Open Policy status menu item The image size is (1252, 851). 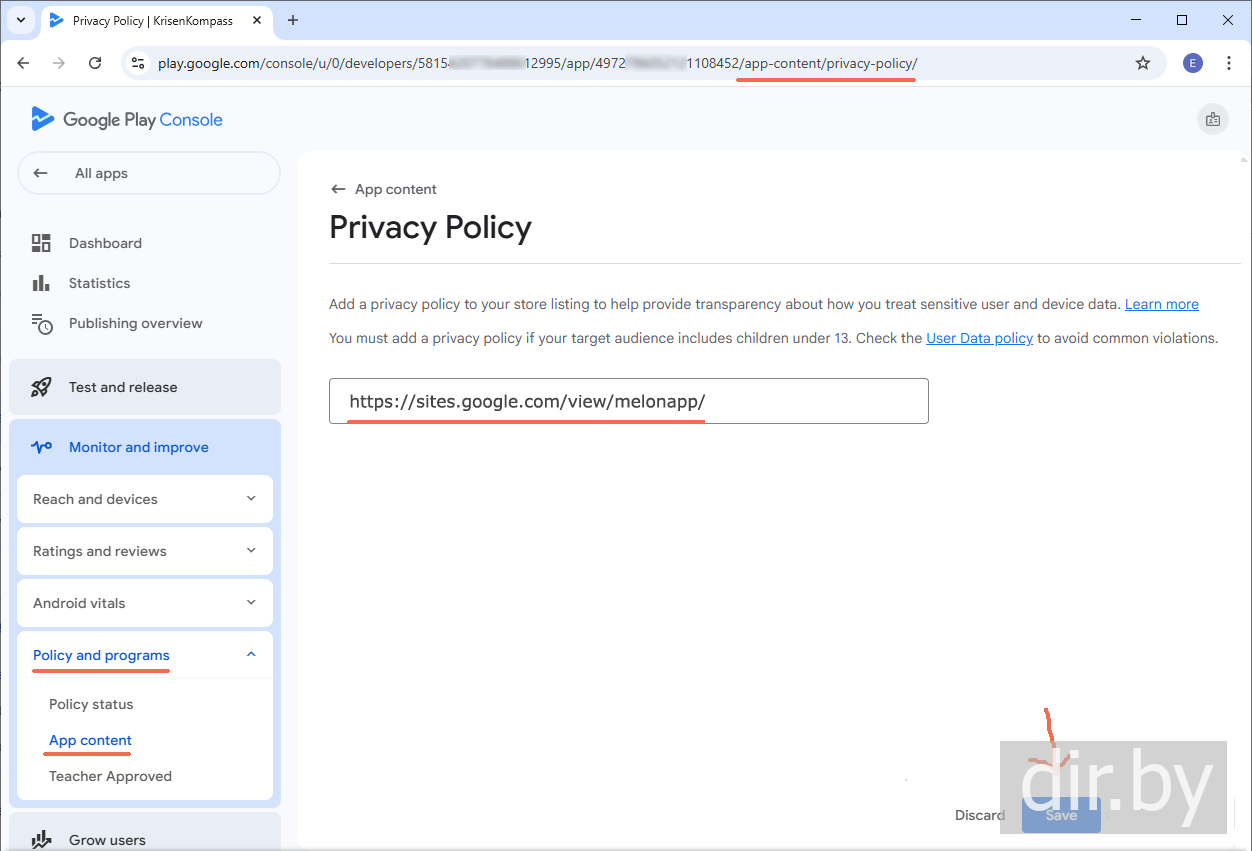pyautogui.click(x=91, y=704)
